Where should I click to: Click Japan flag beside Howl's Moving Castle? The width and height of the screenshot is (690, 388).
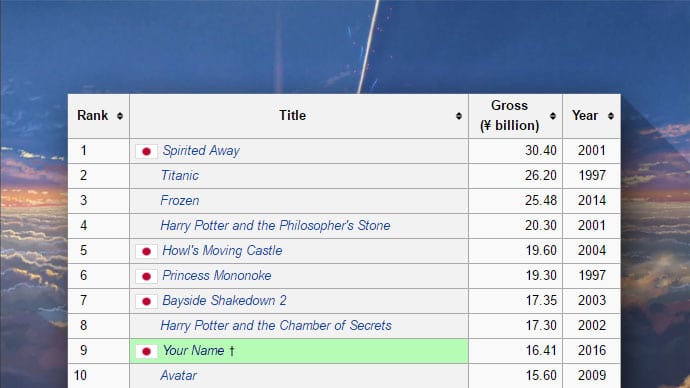point(147,251)
